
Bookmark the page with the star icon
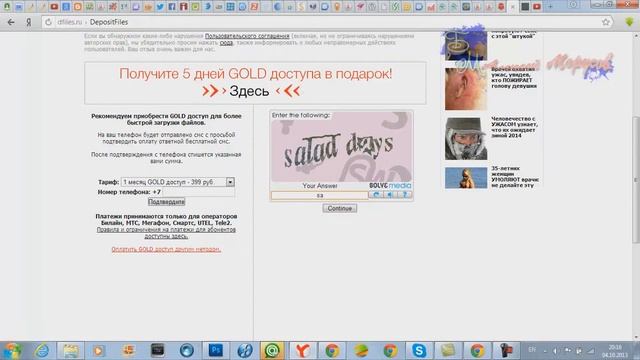point(606,22)
